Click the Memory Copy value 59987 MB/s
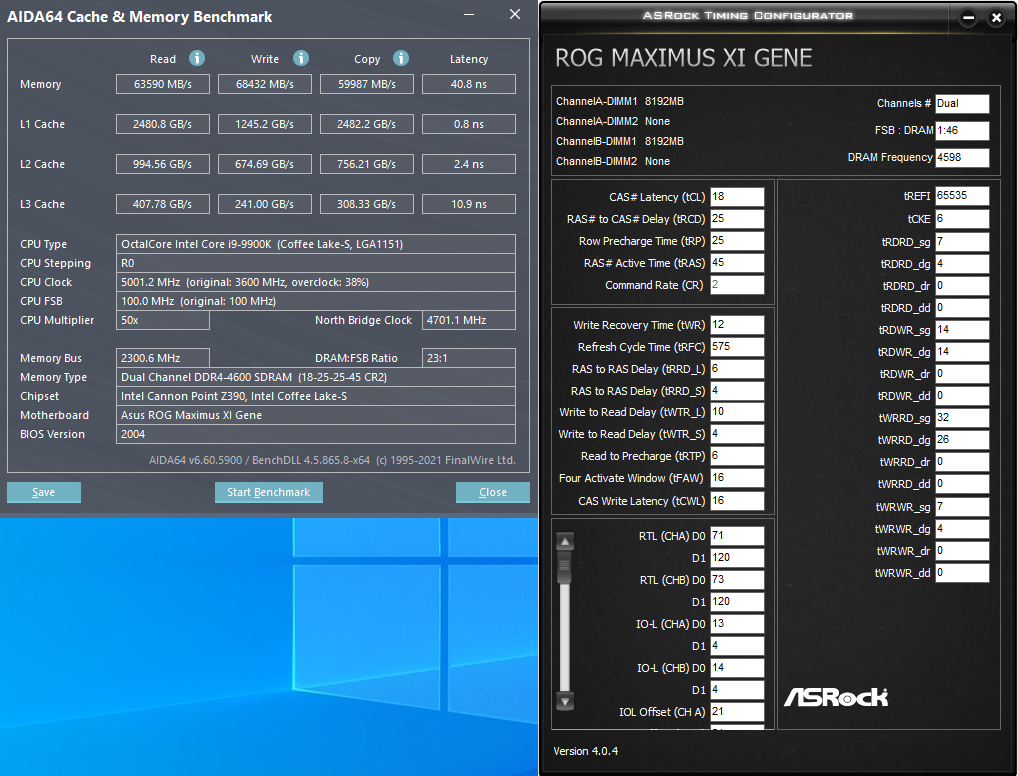Viewport: 1018px width, 776px height. click(x=367, y=84)
